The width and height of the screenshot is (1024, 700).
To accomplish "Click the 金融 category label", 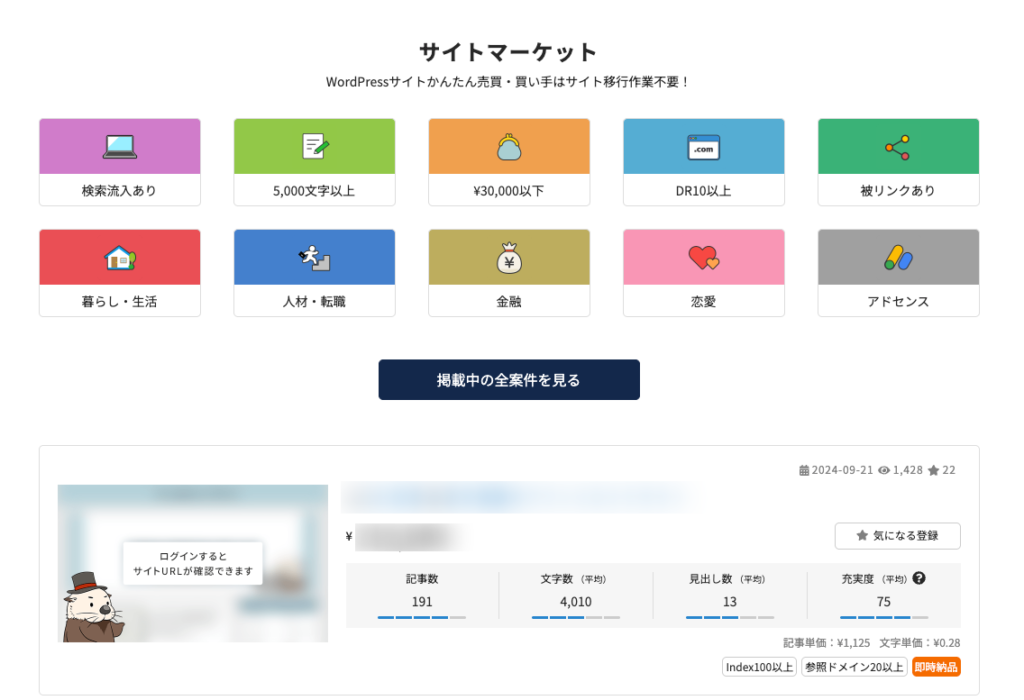I will 509,301.
